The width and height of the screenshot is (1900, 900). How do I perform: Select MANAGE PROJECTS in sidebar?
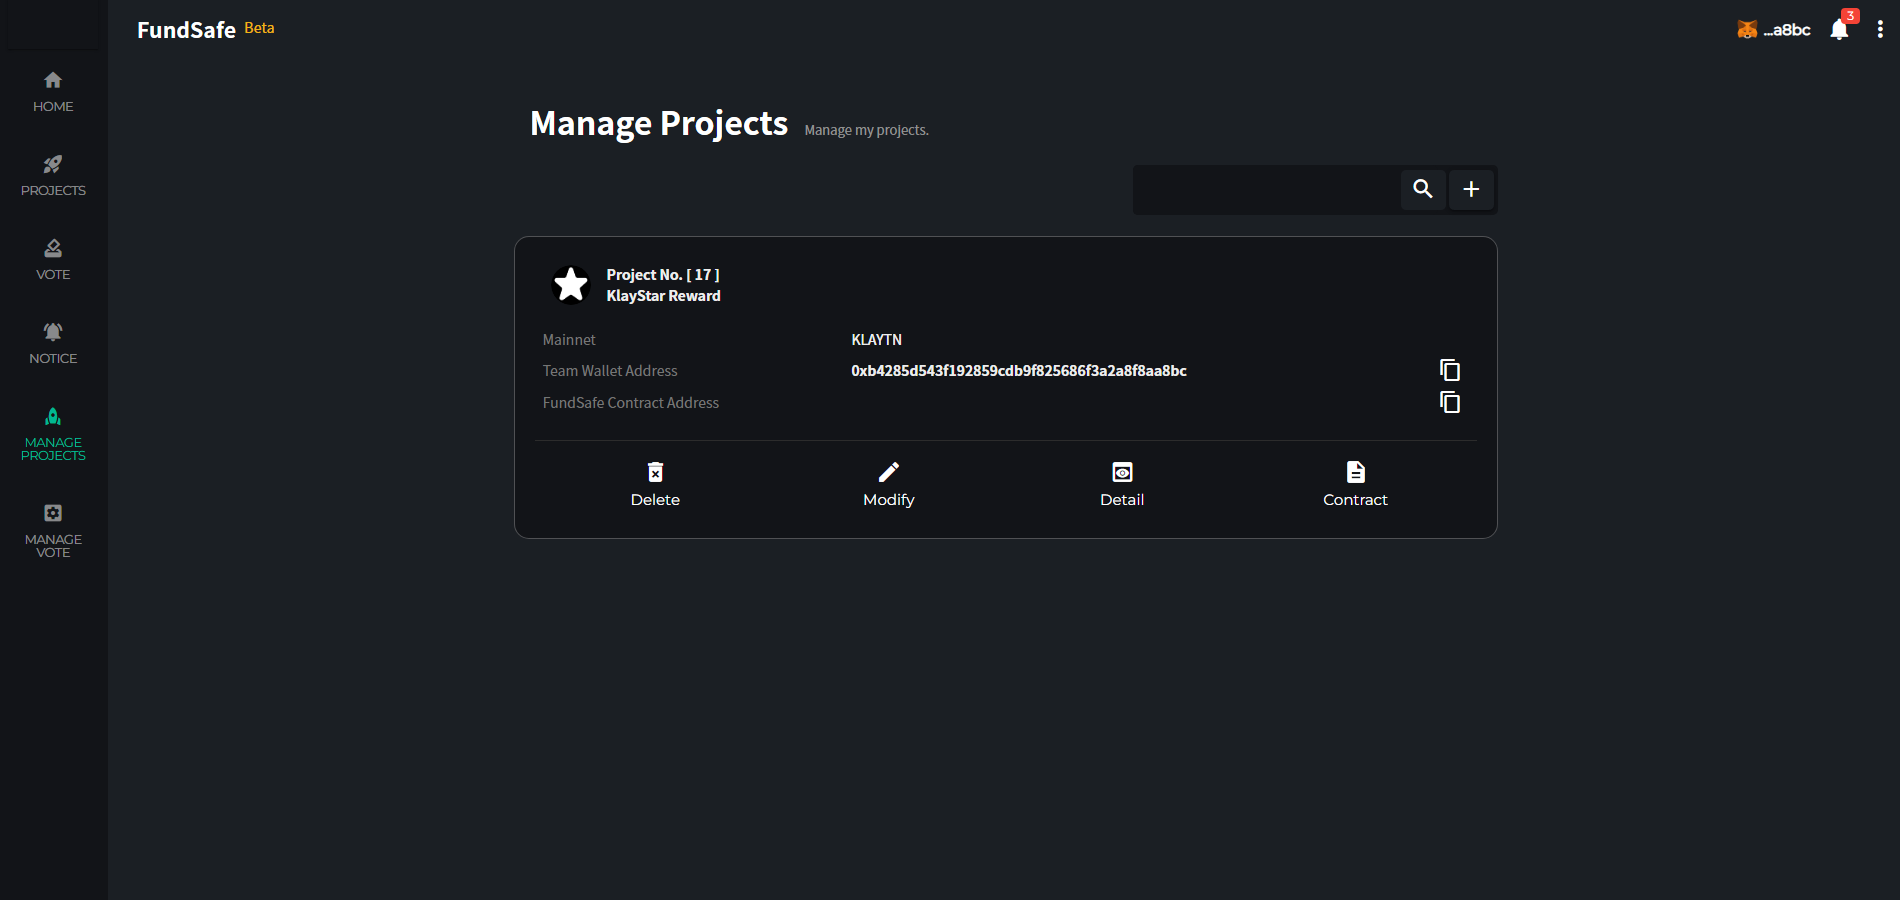tap(53, 434)
